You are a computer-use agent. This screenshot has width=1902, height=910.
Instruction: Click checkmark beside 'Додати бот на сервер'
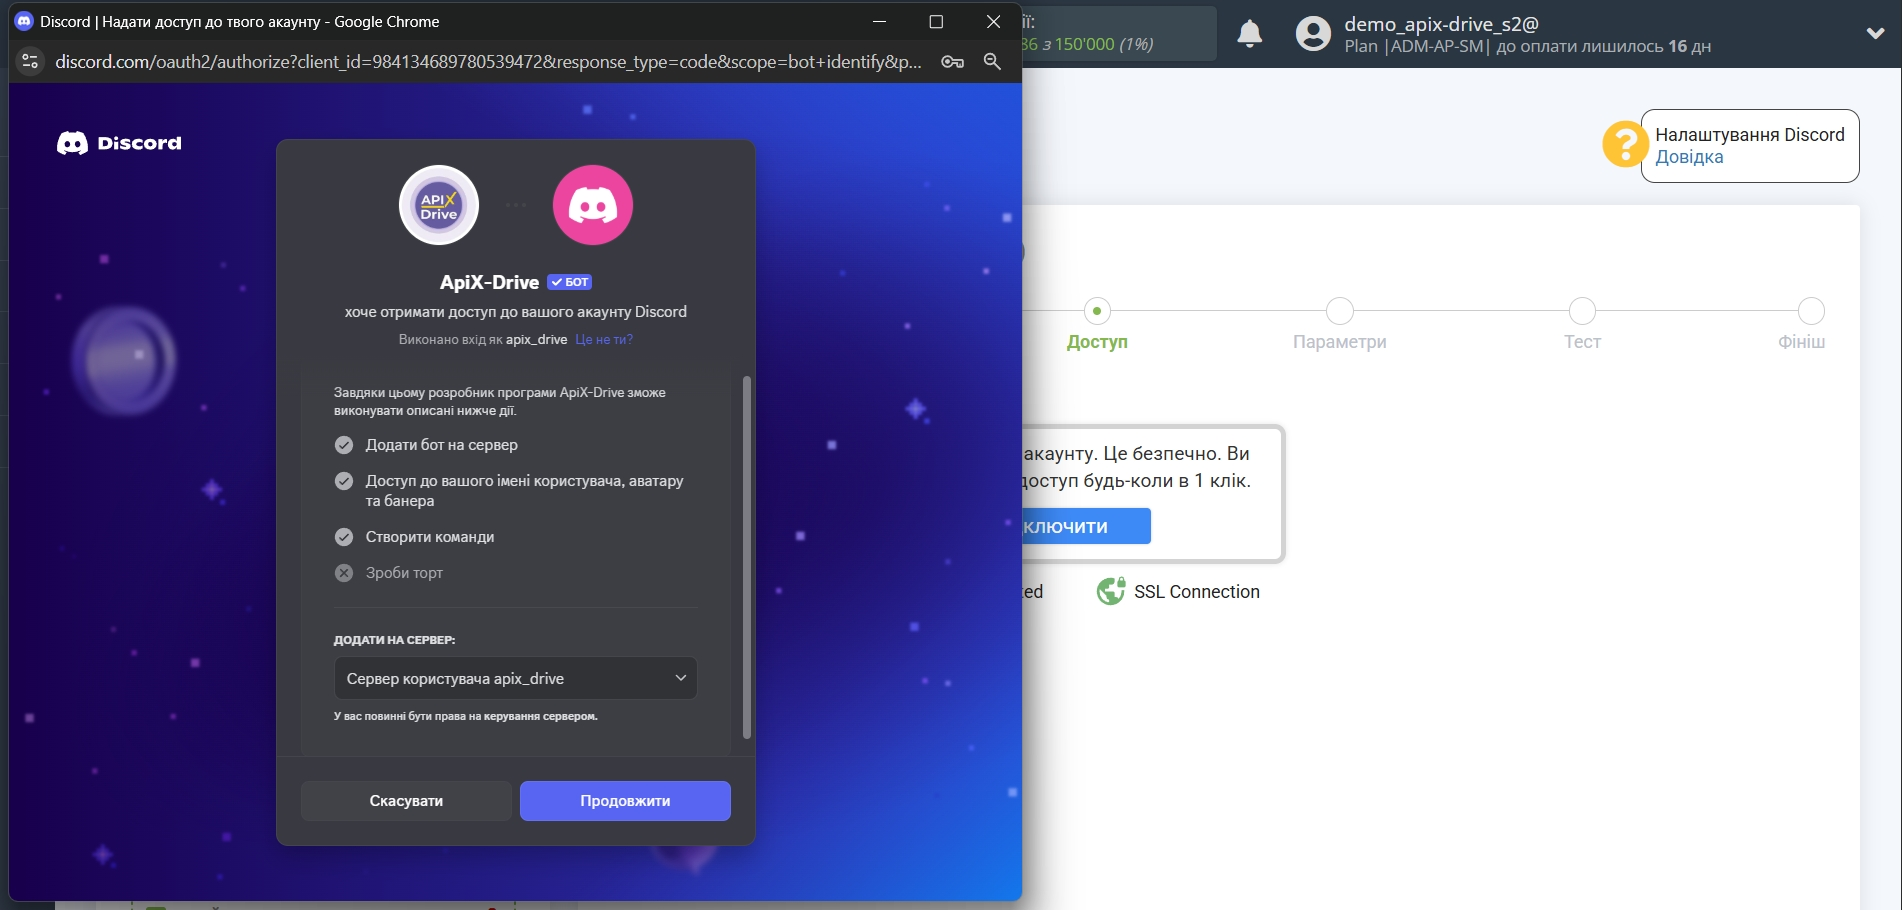pos(344,445)
